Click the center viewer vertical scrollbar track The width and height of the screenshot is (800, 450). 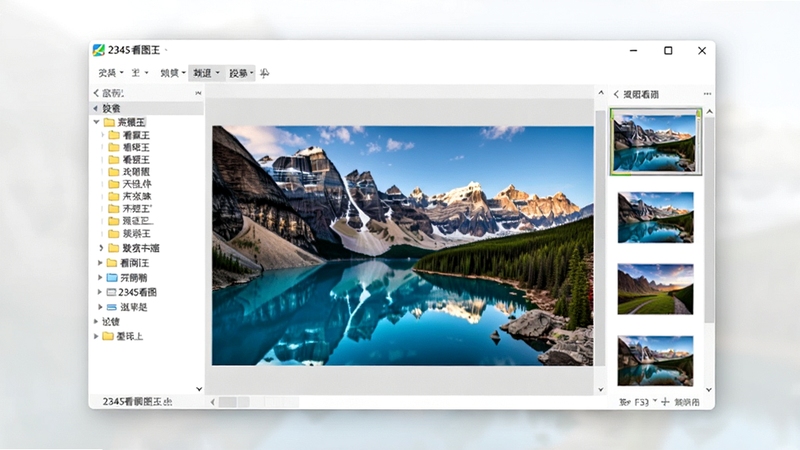[x=601, y=238]
